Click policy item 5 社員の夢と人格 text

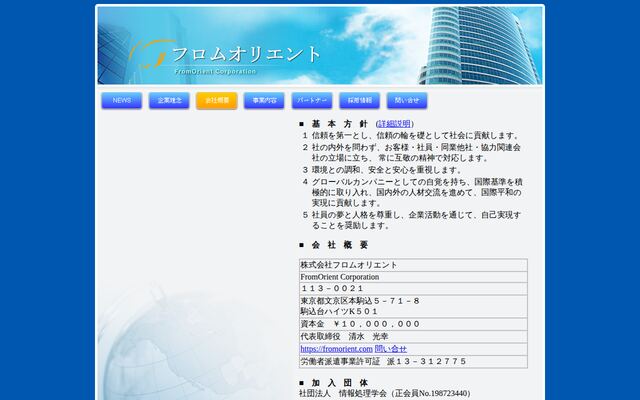pyautogui.click(x=416, y=220)
